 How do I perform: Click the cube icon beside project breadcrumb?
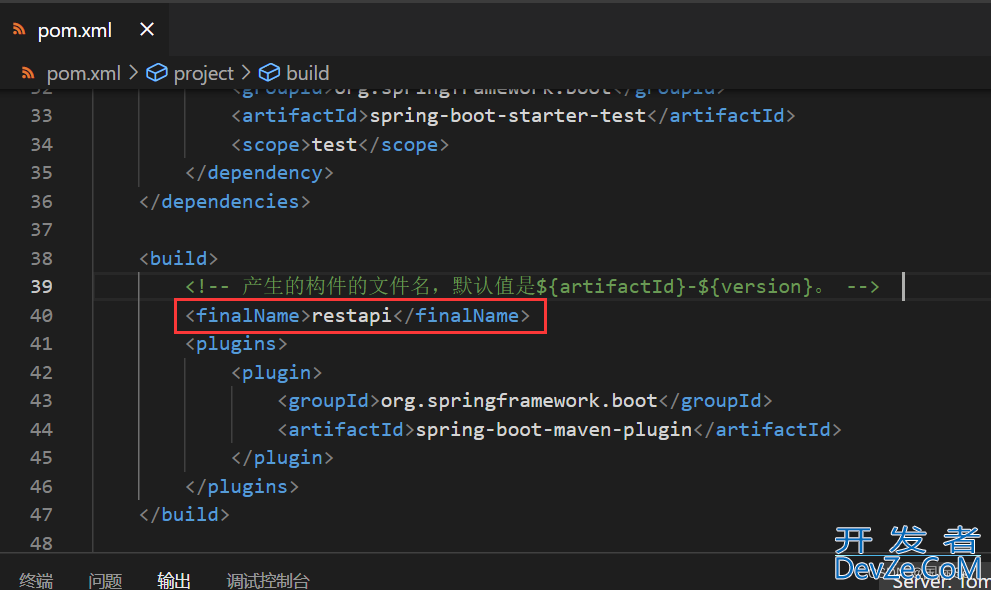(157, 73)
